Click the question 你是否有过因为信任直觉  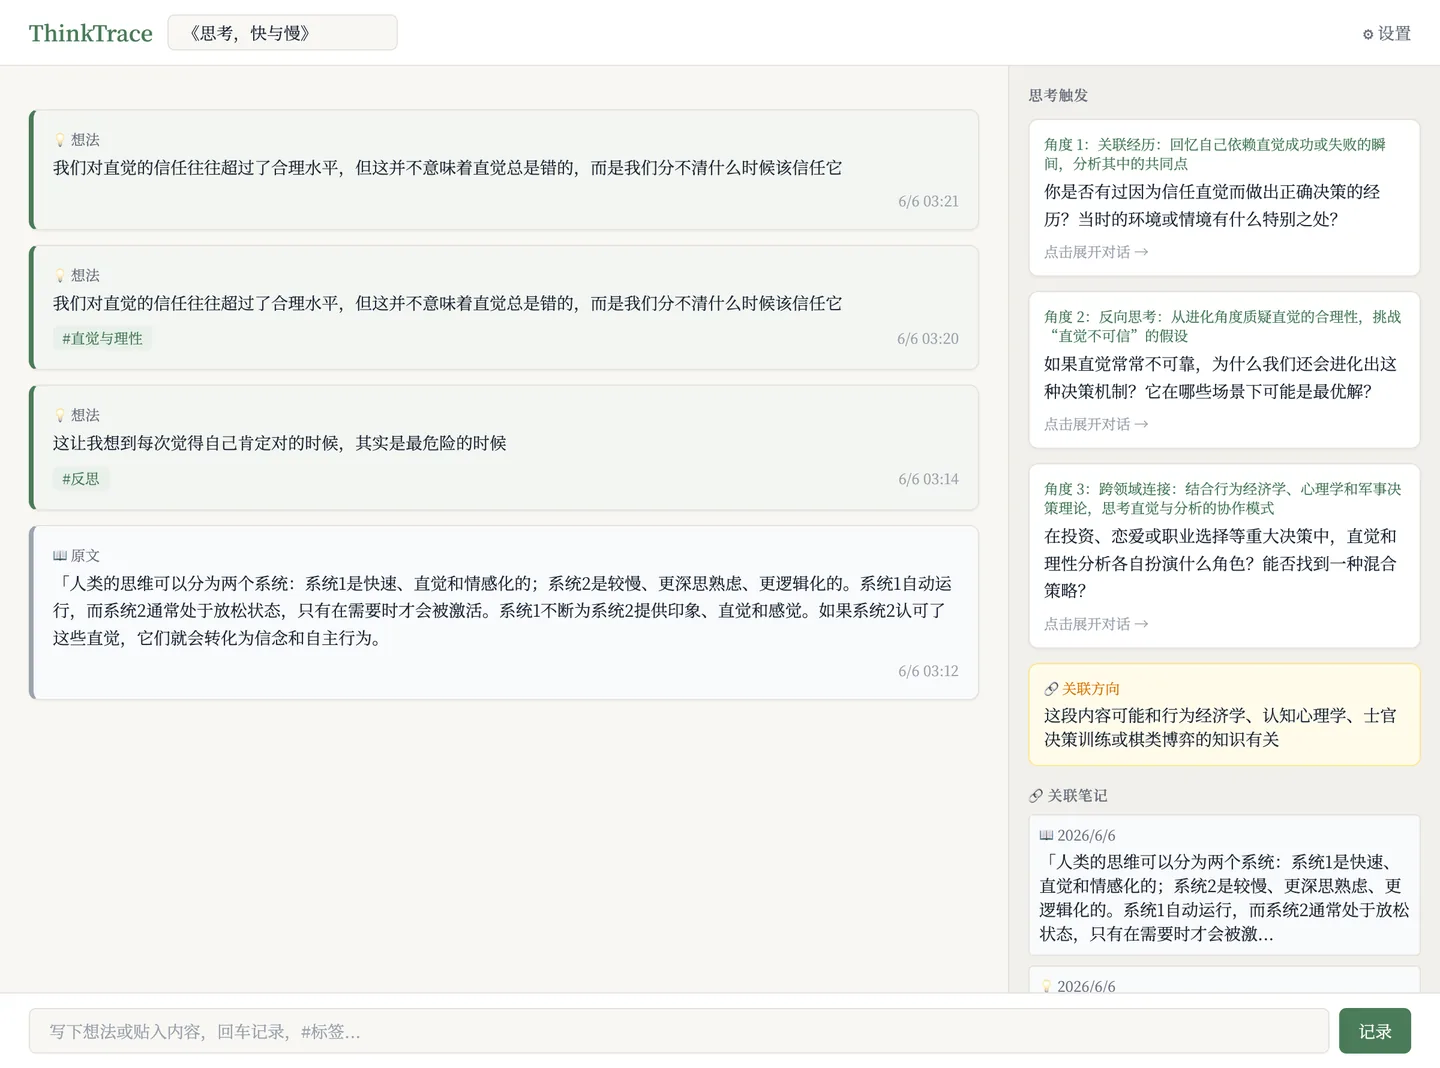1212,205
